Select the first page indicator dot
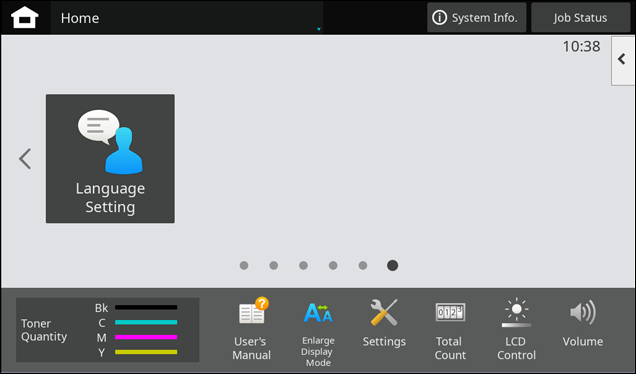Screen dimensions: 636x374 coord(244,265)
